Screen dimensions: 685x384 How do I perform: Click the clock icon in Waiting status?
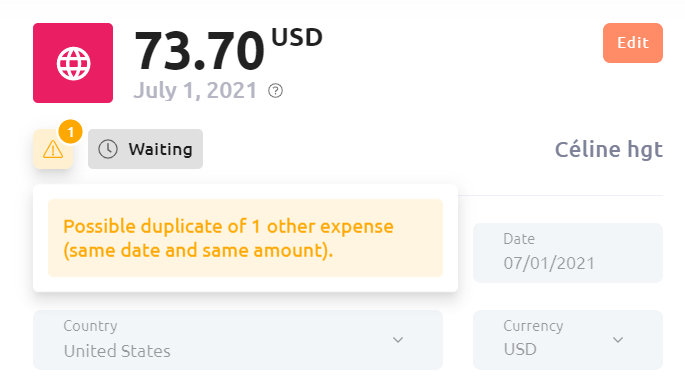click(x=107, y=149)
